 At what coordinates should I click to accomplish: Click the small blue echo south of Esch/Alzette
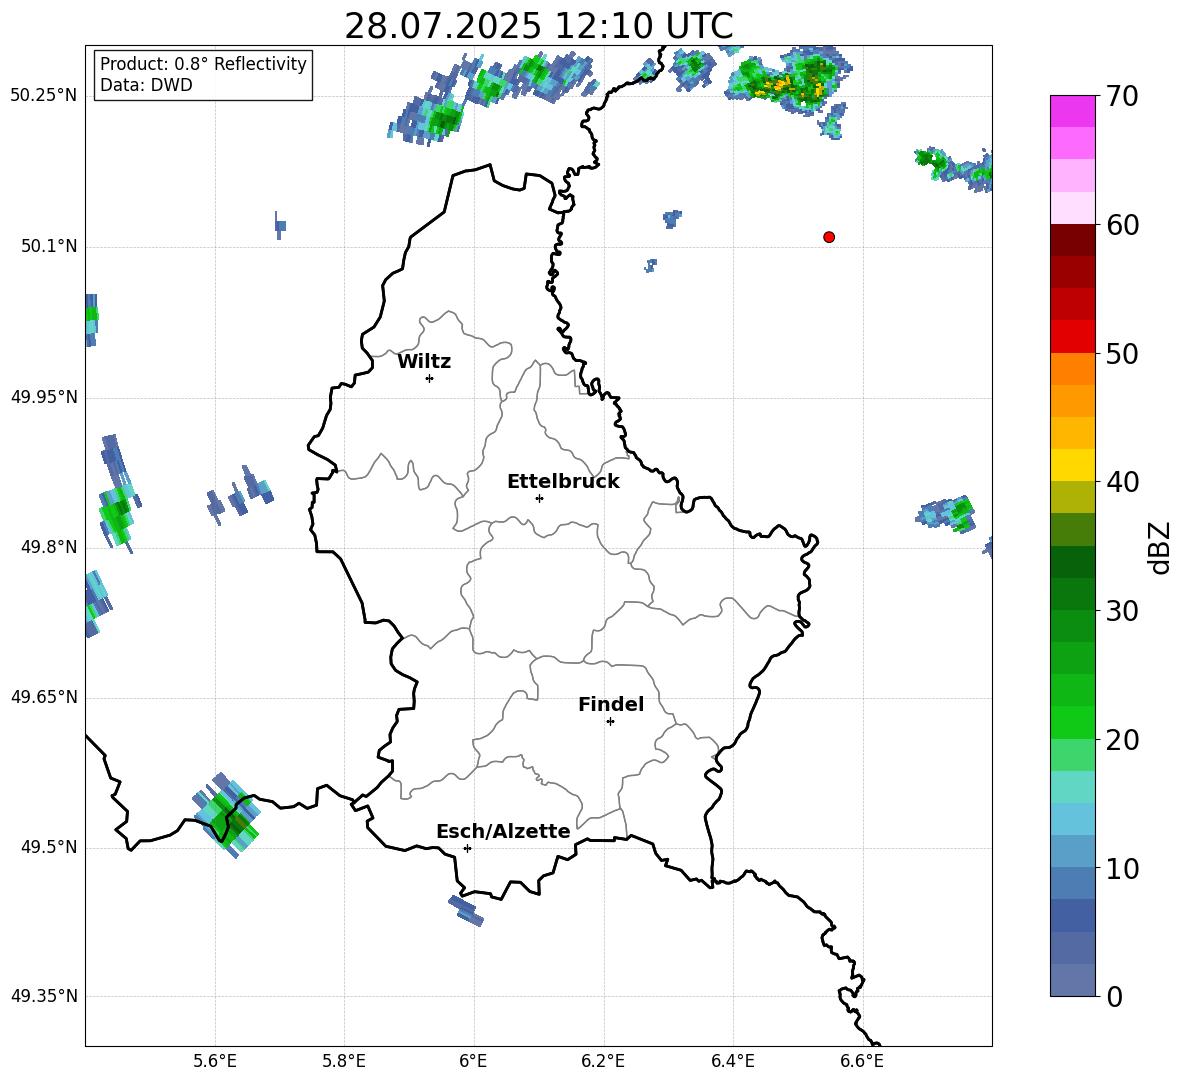pyautogui.click(x=466, y=910)
